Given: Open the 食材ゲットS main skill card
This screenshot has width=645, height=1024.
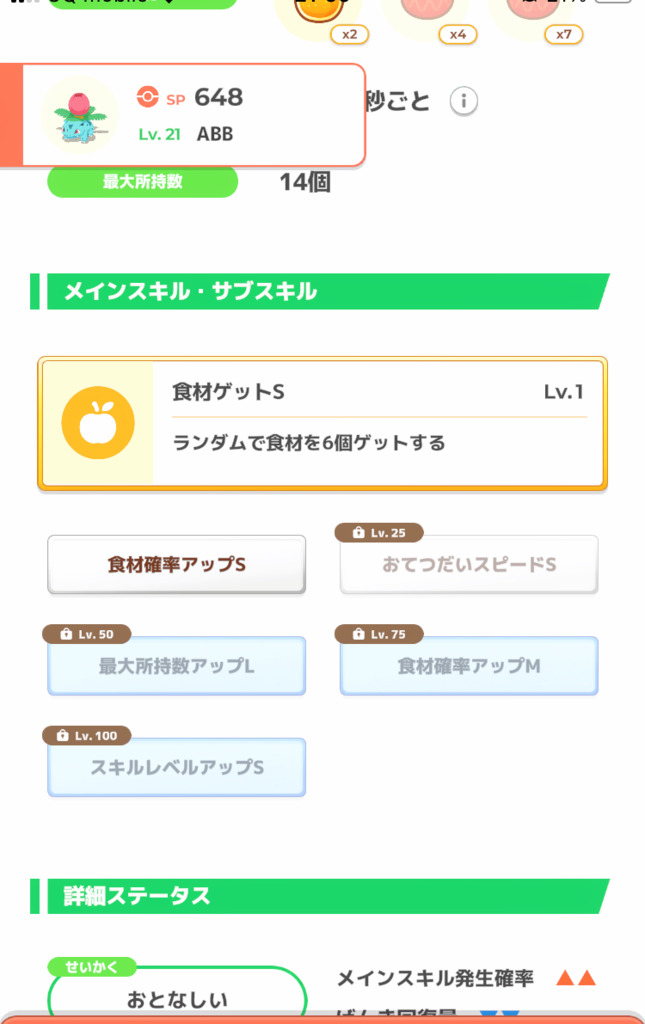Looking at the screenshot, I should (x=322, y=423).
